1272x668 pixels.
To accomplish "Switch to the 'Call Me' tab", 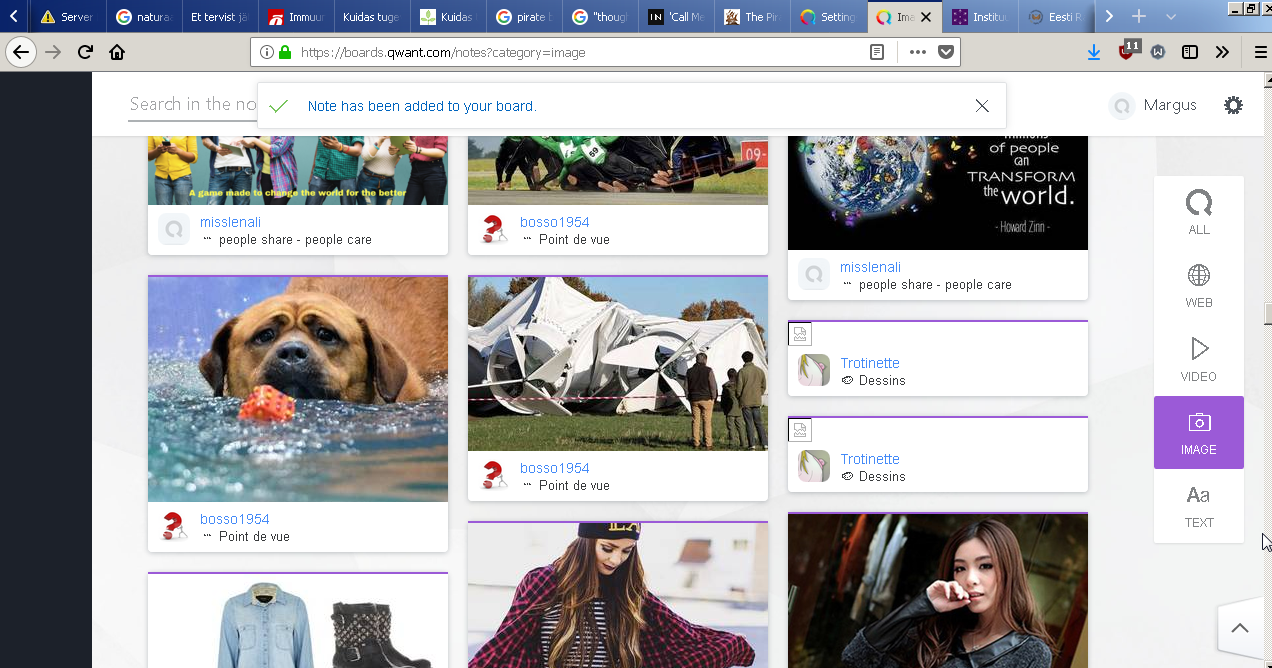I will pos(676,17).
